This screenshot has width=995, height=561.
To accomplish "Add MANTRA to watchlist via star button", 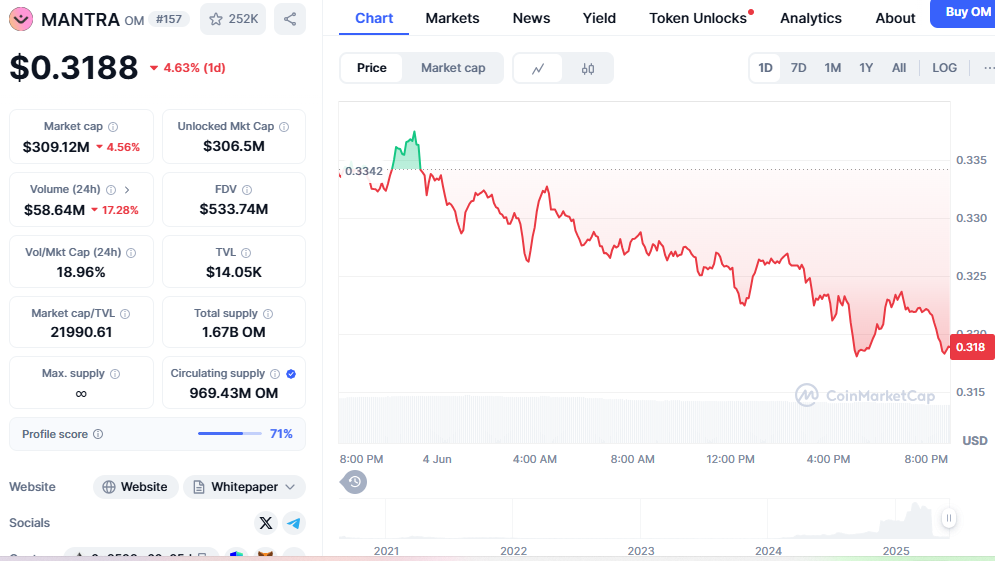I will click(233, 19).
